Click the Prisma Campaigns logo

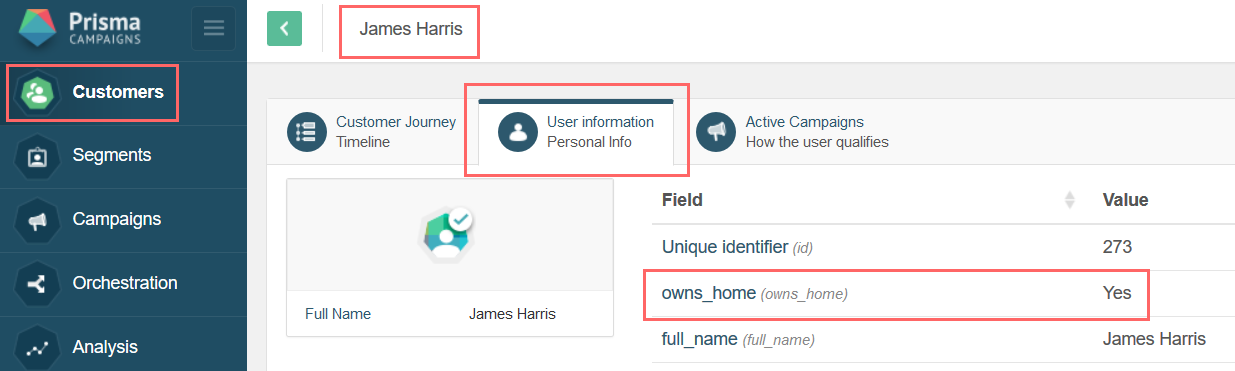pos(80,28)
